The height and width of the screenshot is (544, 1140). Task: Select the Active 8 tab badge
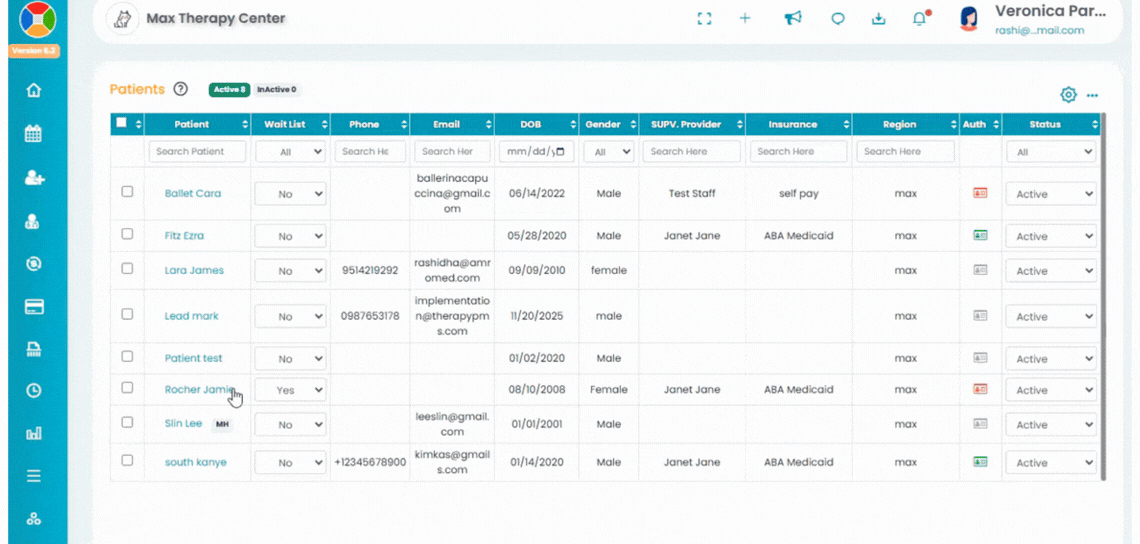230,89
